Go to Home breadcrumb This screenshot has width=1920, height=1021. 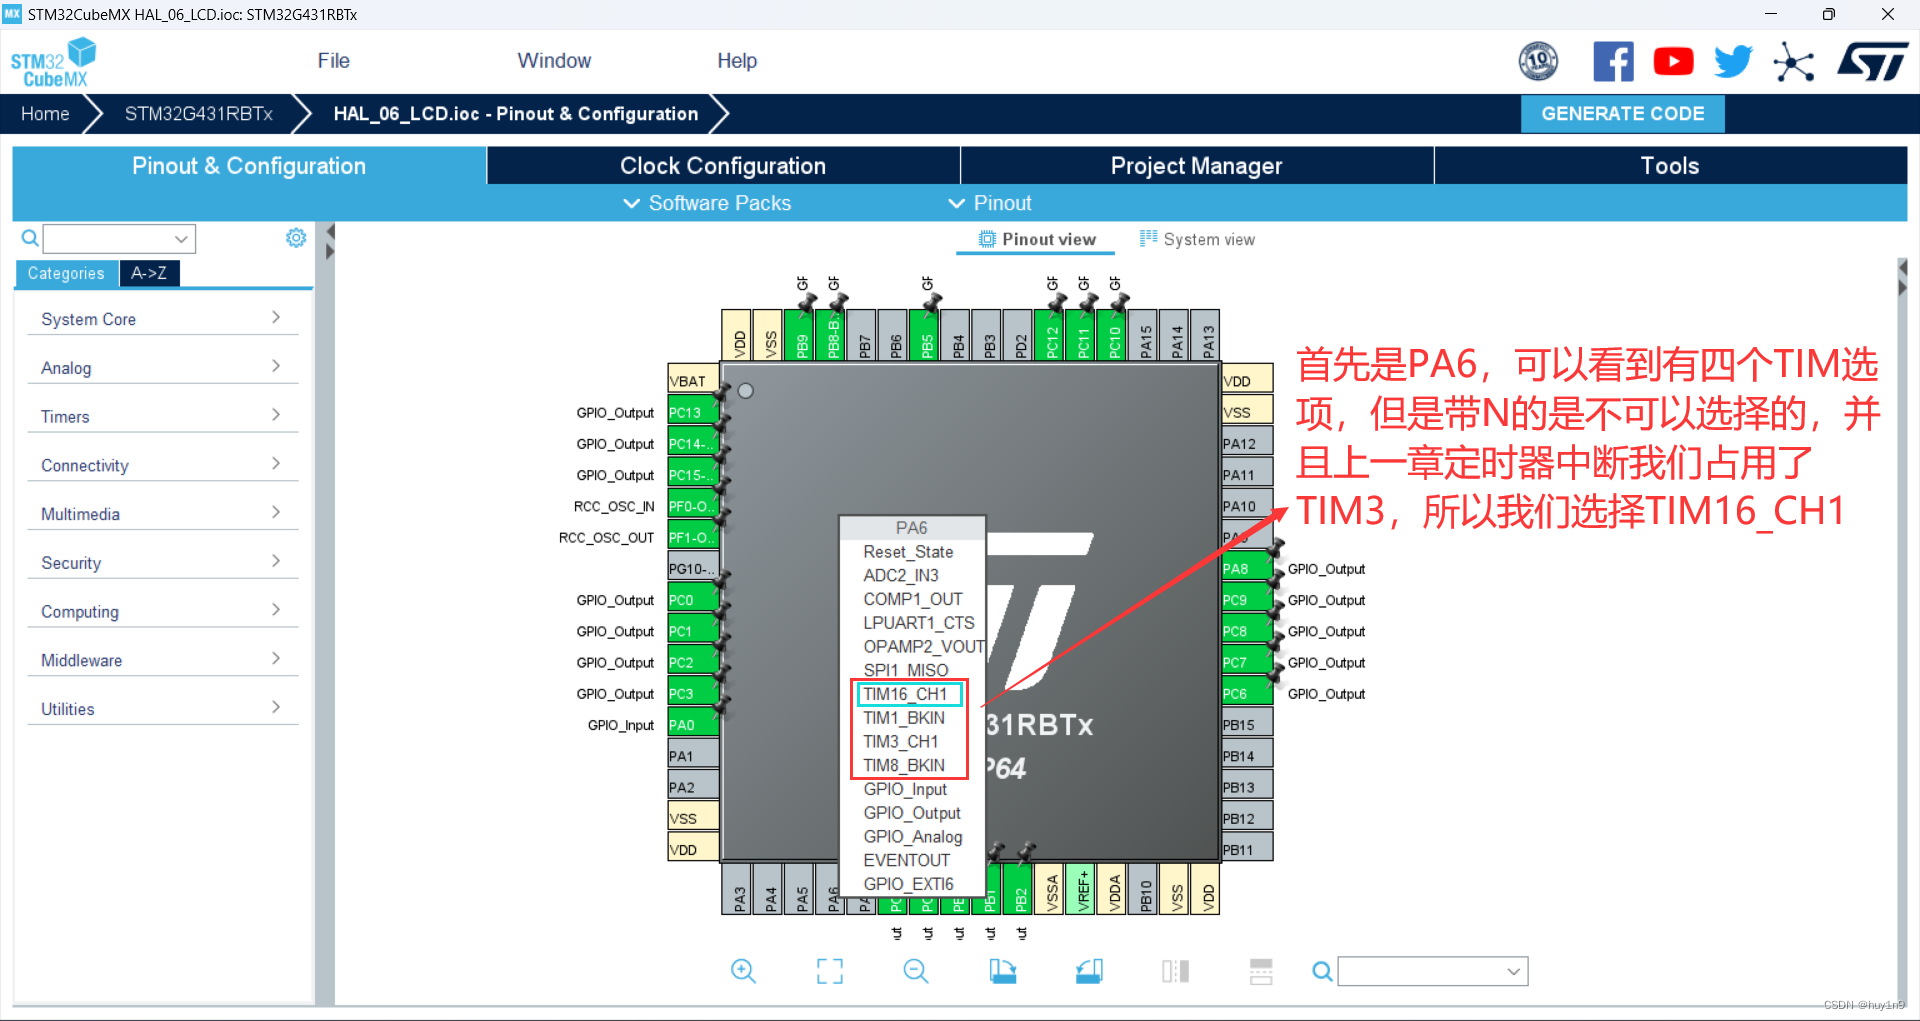(x=45, y=114)
